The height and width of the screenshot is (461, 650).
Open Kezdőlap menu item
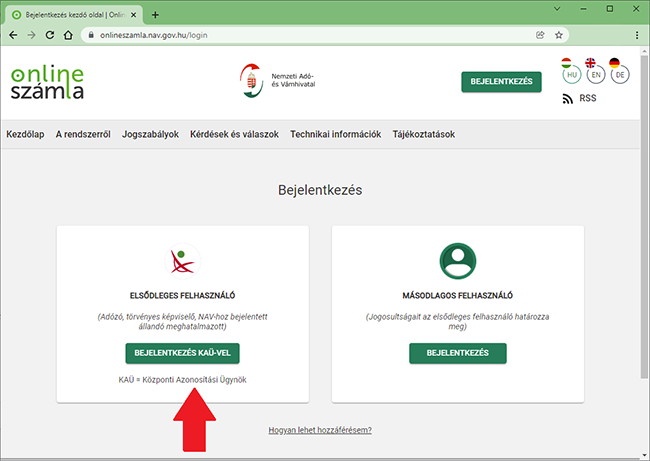(25, 134)
